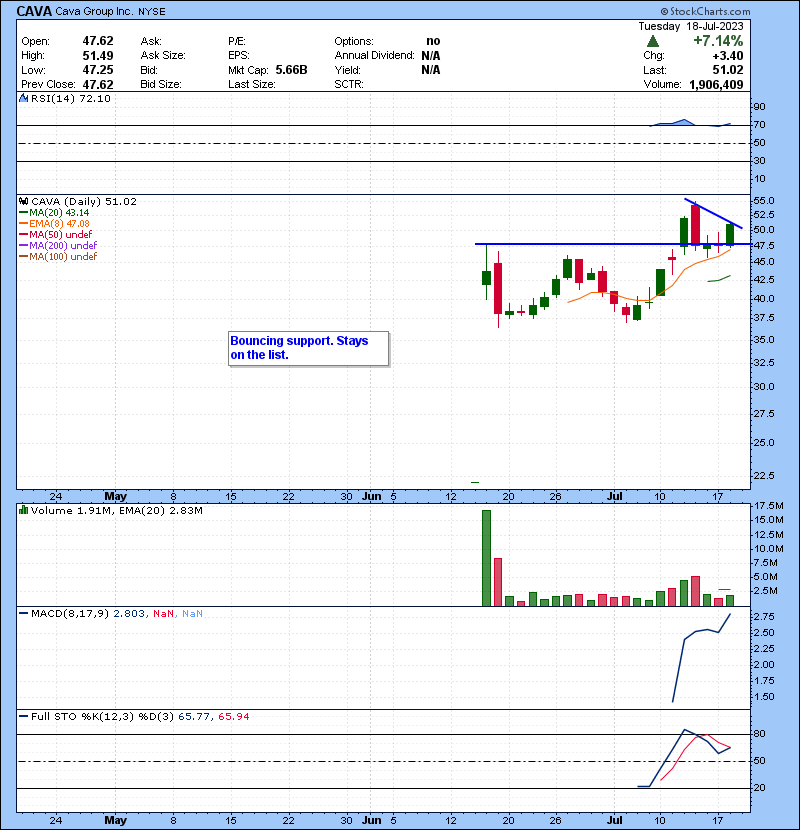Click the Options value 'no'
This screenshot has height=830, width=800.
tap(433, 41)
